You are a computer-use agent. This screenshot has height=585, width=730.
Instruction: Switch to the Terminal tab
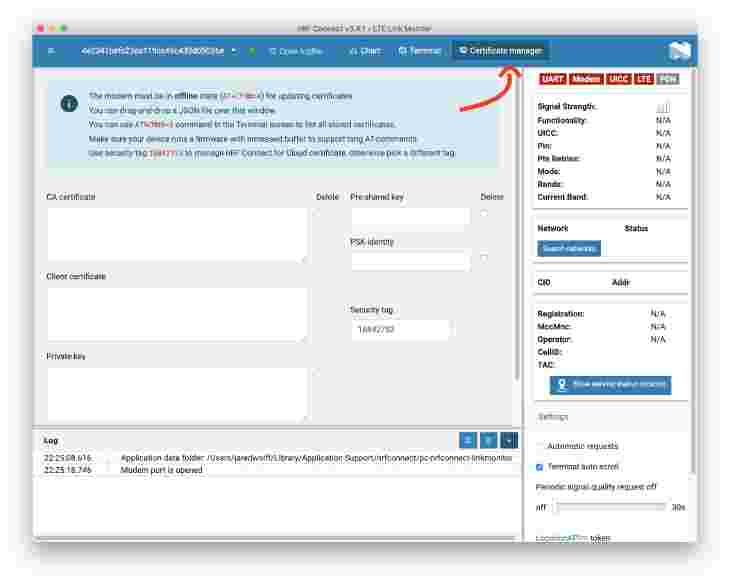pos(419,51)
